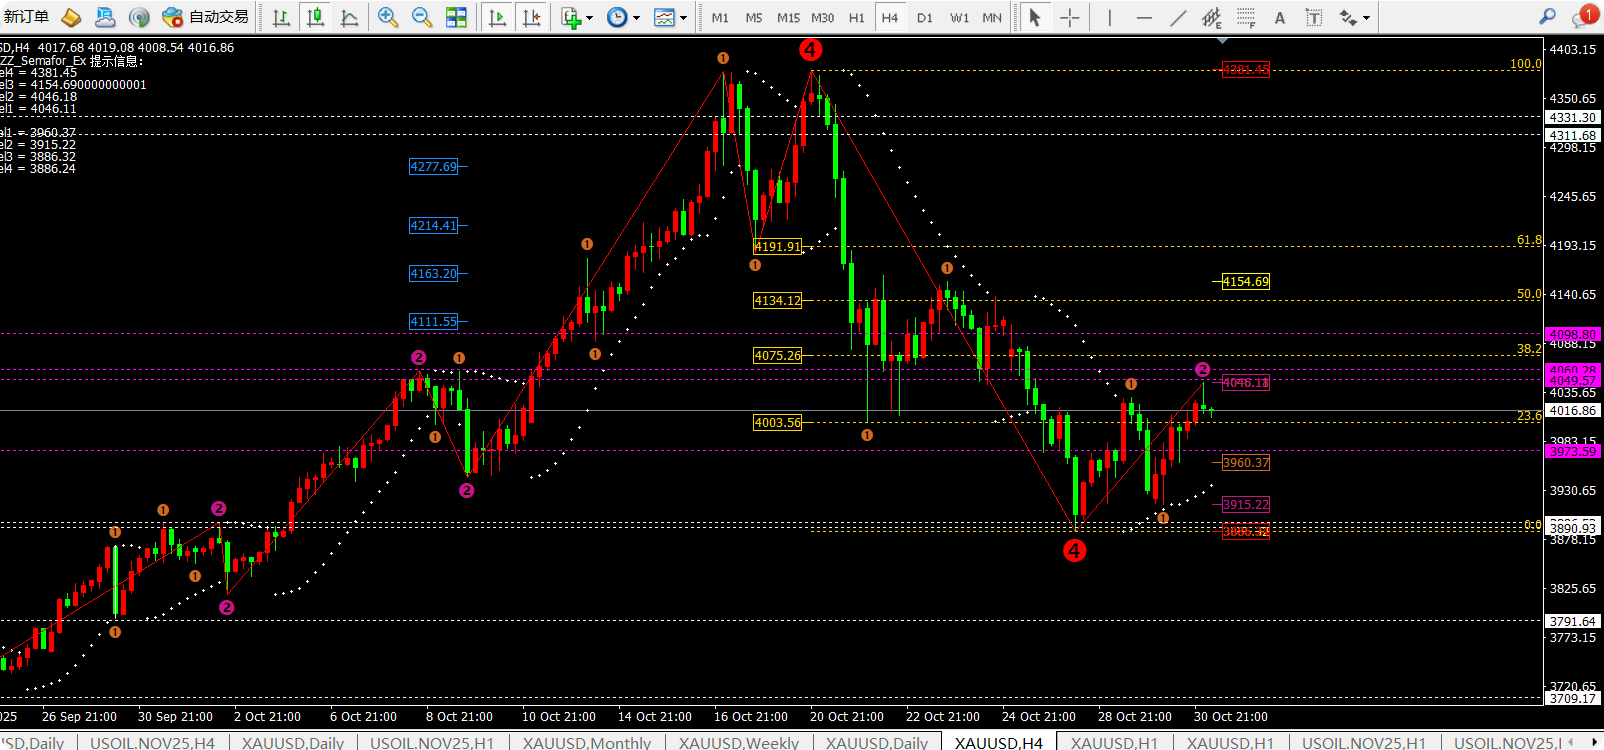Switch to the USOIL.NOV25,H4 chart tab
Viewport: 1604px width, 750px height.
152,742
